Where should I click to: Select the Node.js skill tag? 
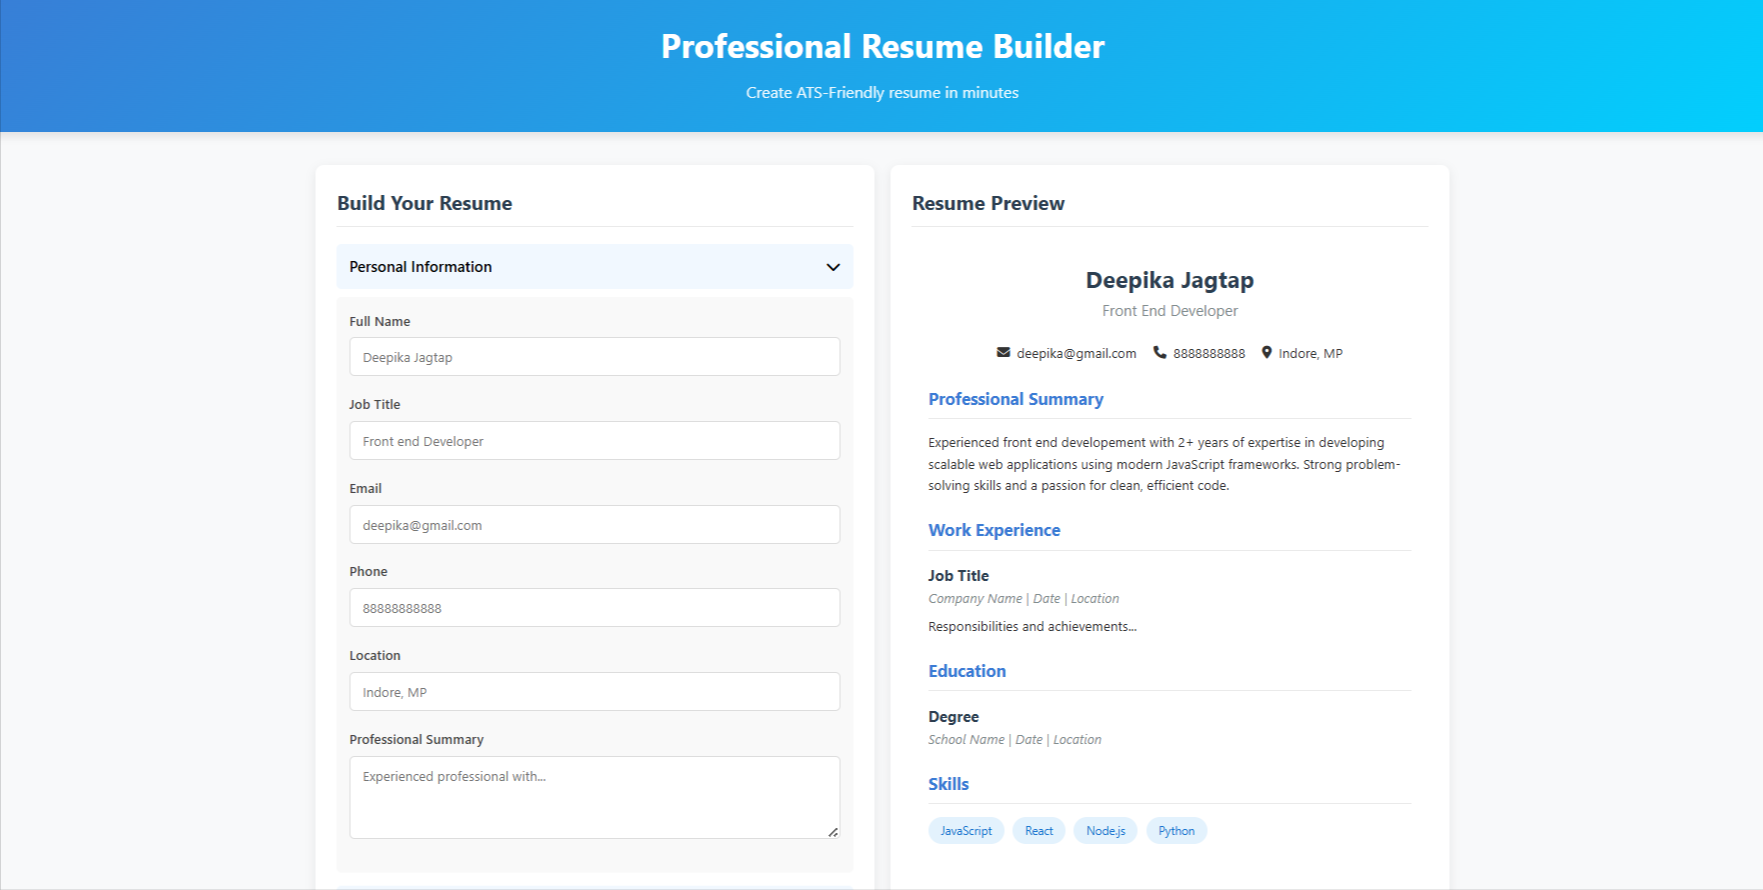tap(1106, 831)
